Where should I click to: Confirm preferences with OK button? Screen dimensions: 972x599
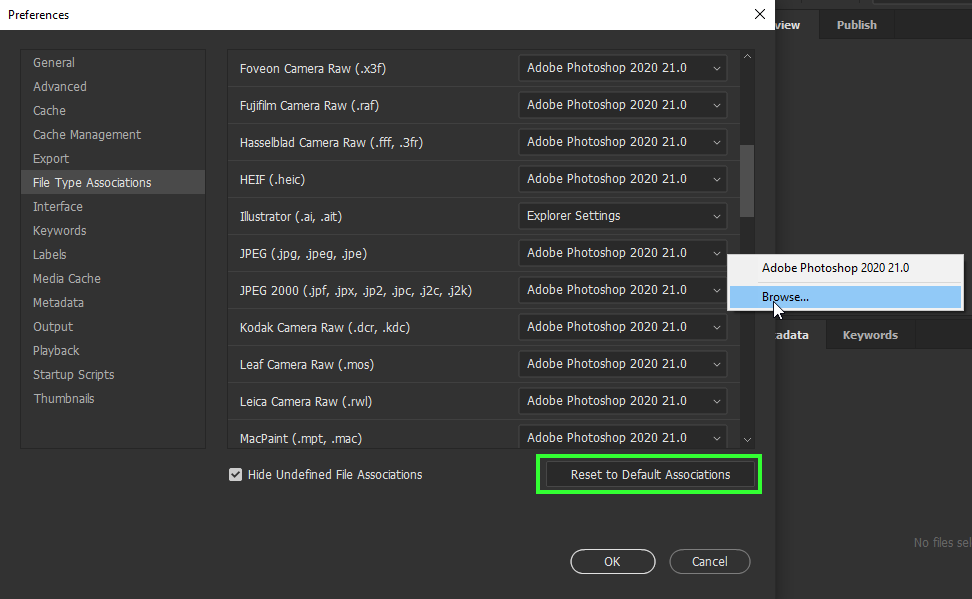(612, 562)
